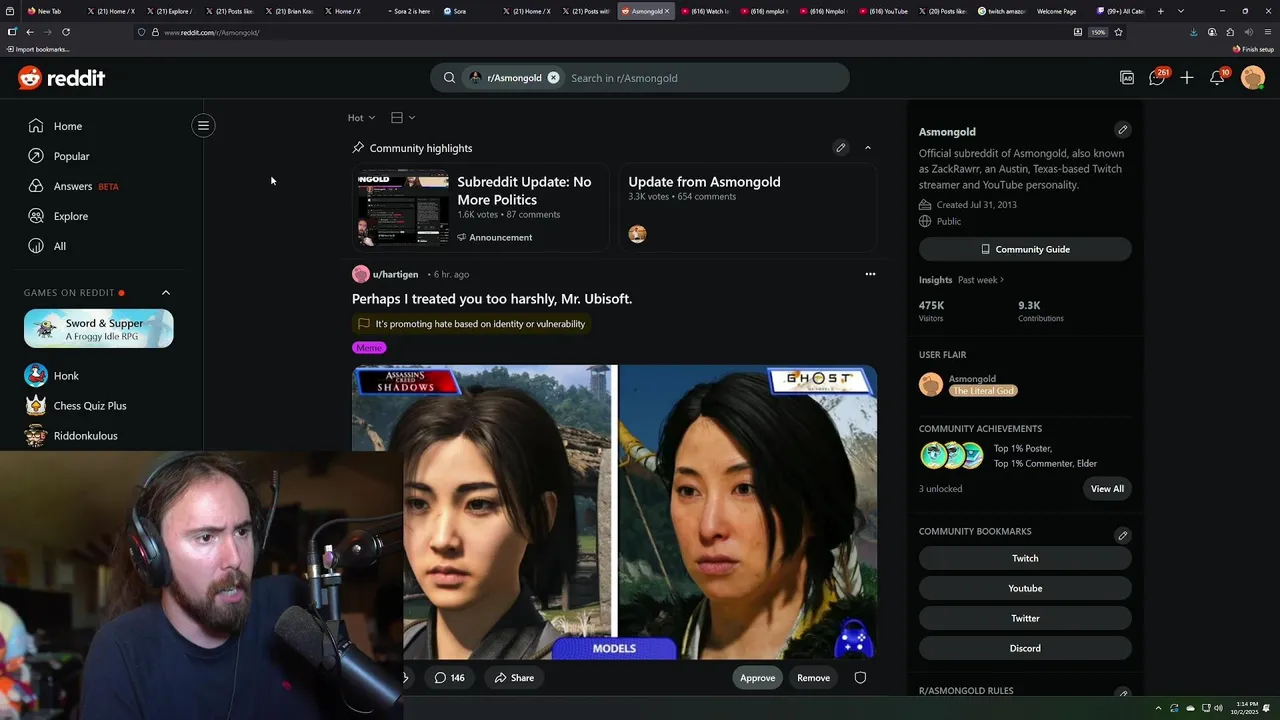Screen dimensions: 1280x720
Task: Collapse the Community highlights section
Action: pyautogui.click(x=867, y=148)
